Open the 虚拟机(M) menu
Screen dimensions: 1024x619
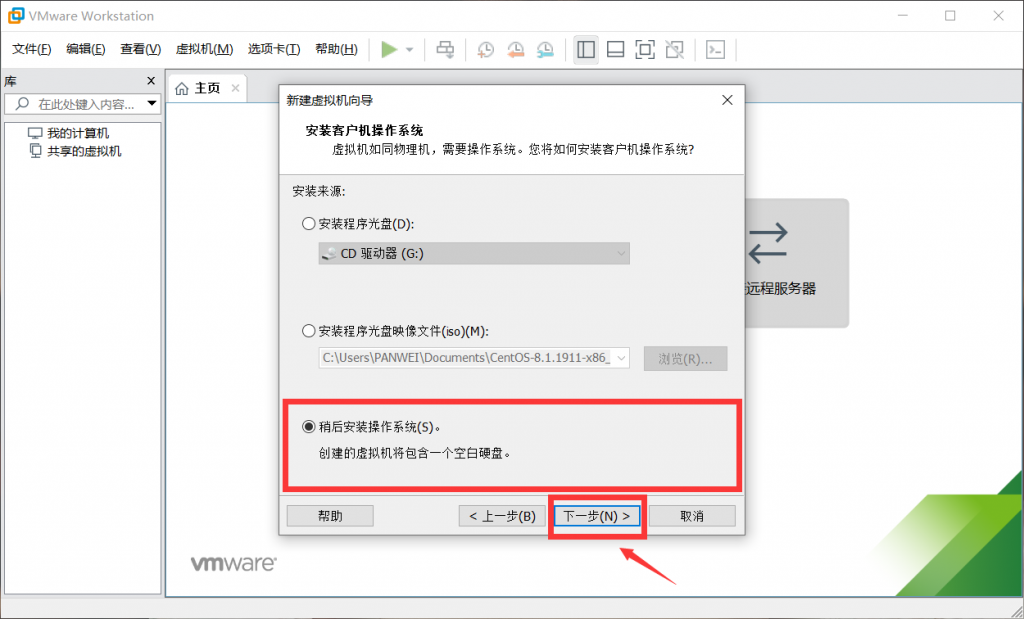click(x=204, y=50)
